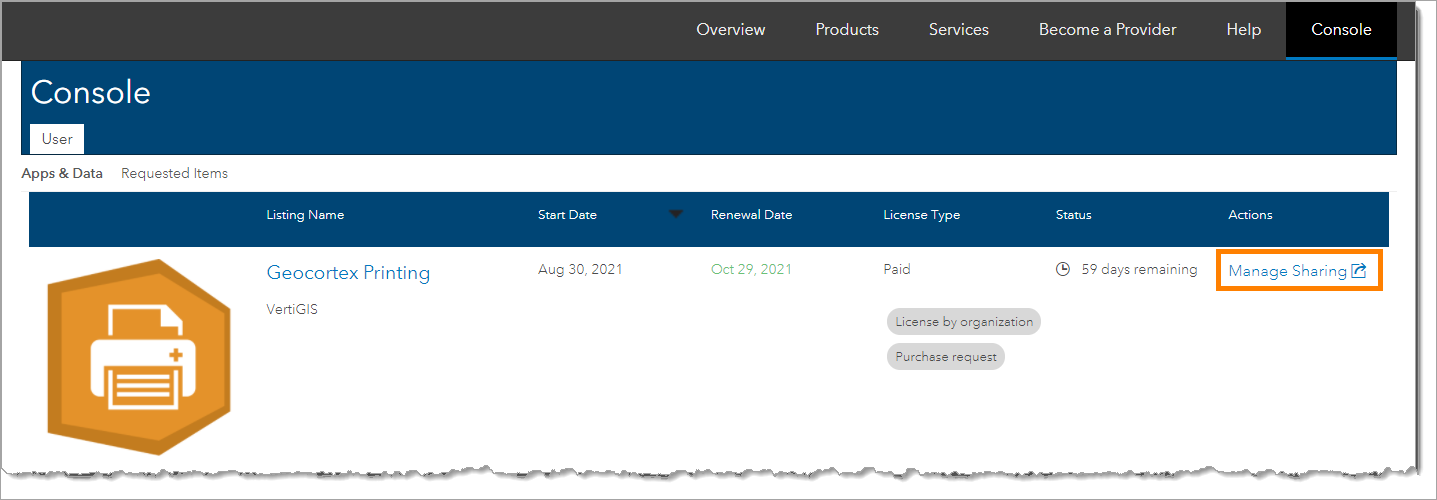Viewport: 1437px width, 500px height.
Task: Sort by Listing Name column
Action: [x=305, y=215]
